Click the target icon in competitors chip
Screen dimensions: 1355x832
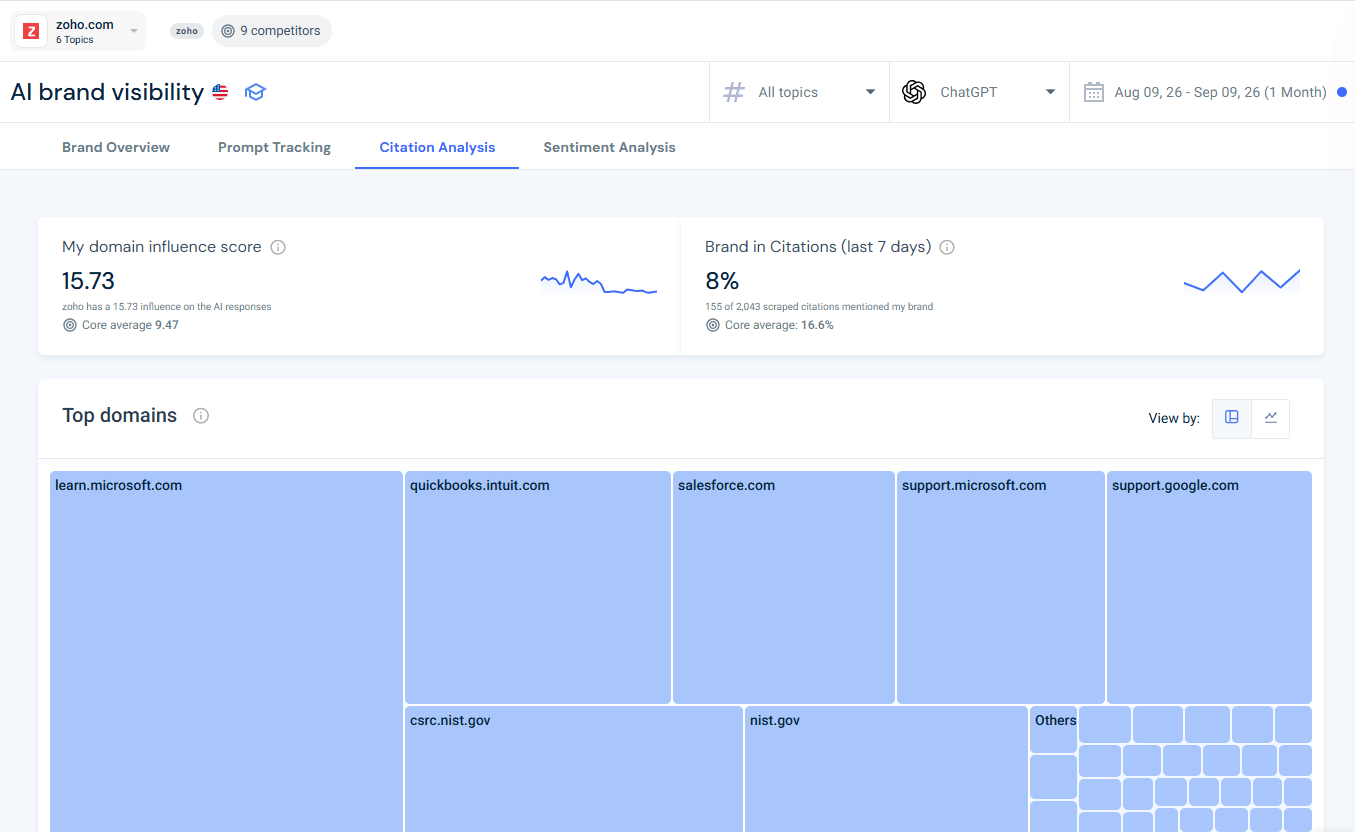pos(228,31)
